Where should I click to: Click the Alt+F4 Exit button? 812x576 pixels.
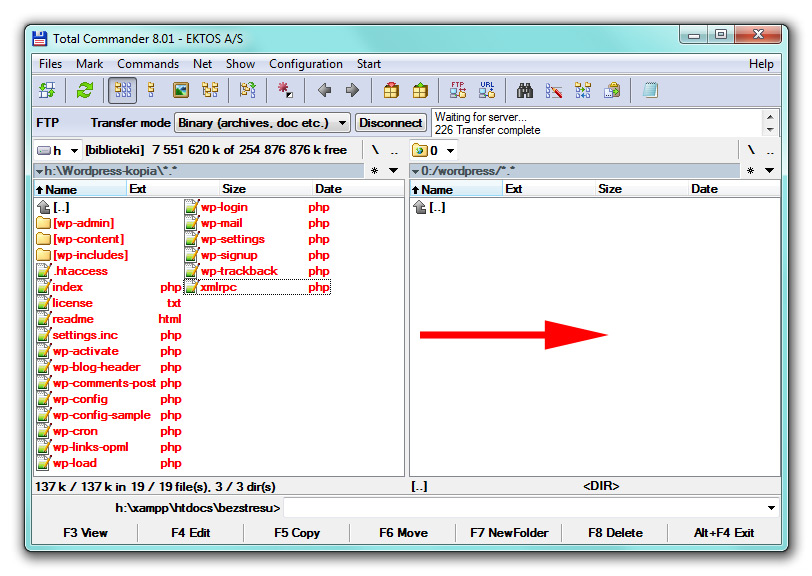[x=723, y=532]
